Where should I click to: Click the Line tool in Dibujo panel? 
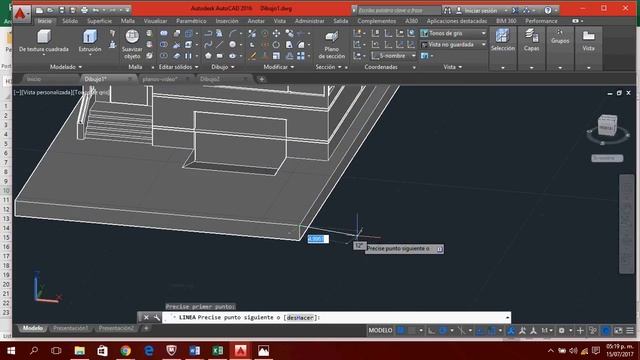[x=220, y=44]
